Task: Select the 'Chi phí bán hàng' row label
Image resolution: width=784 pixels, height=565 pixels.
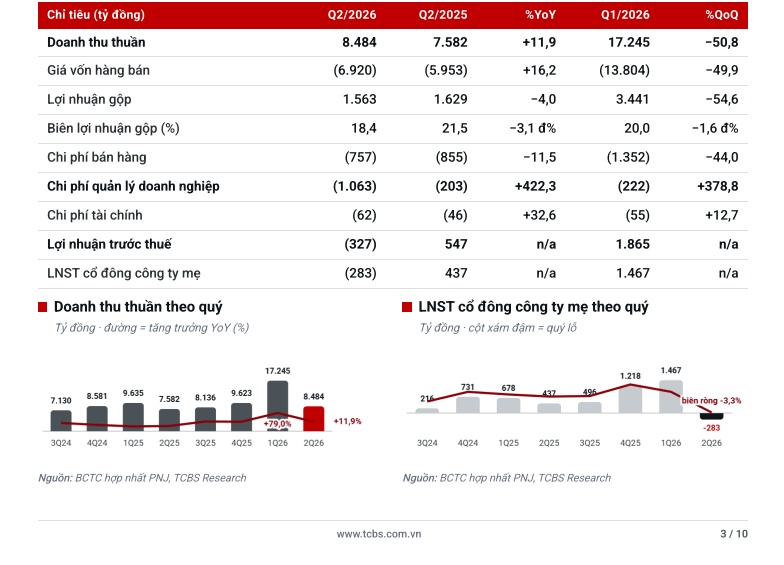Action: (96, 158)
